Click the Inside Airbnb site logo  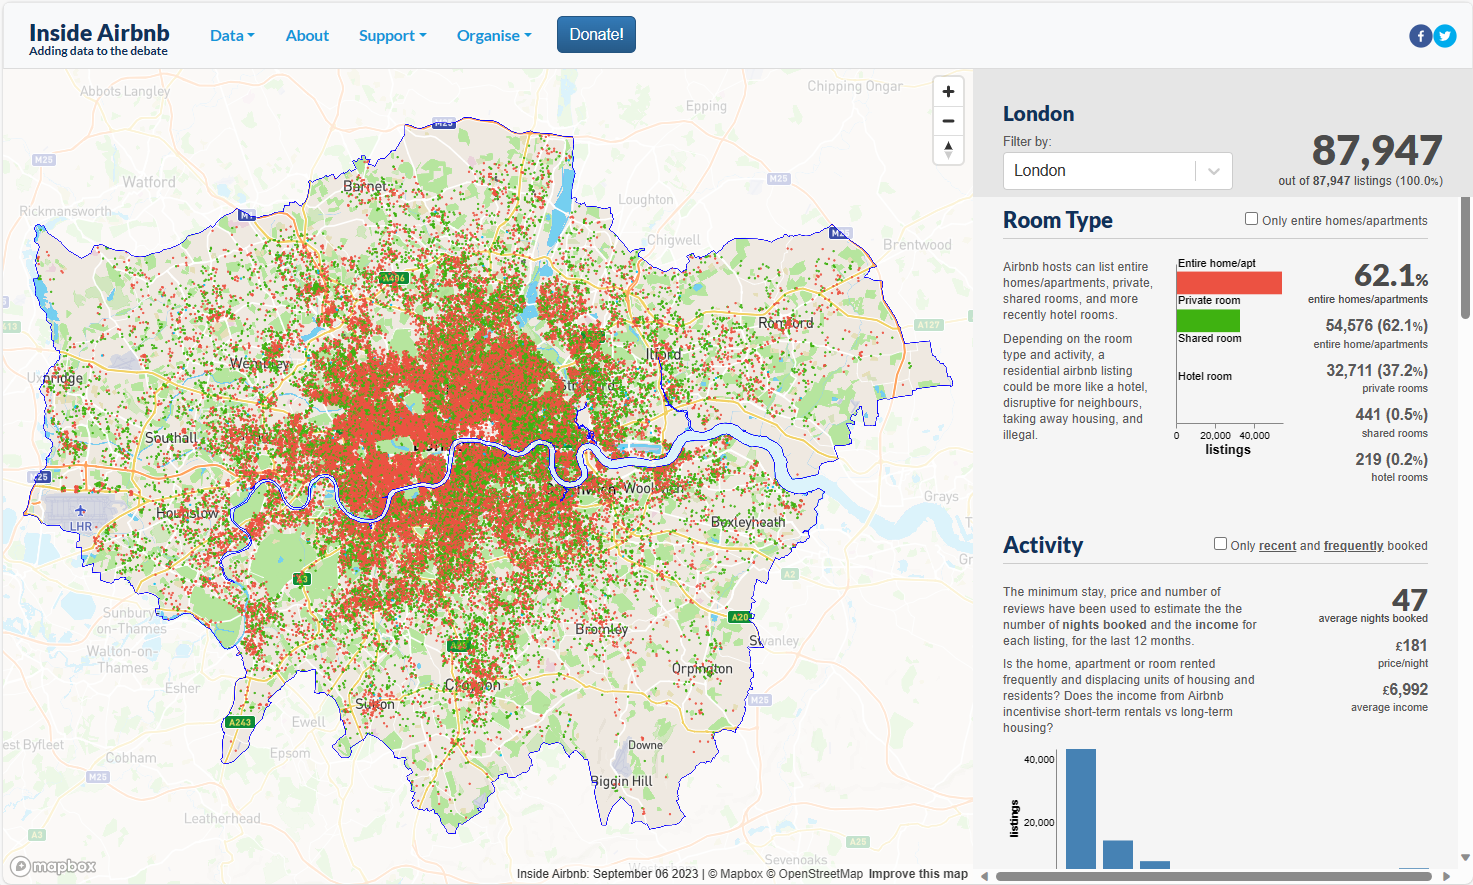[99, 38]
